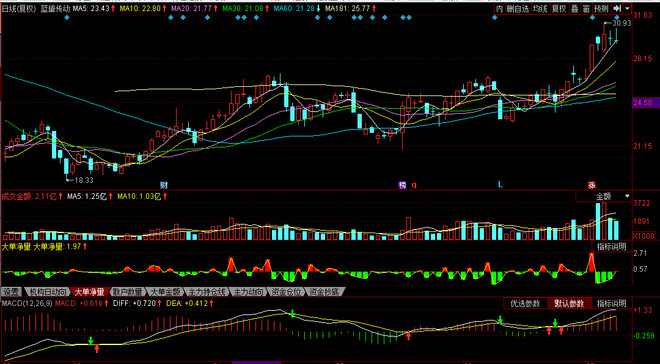Click the jump-to-end arrow icon
660x364 pixels.
617,8
